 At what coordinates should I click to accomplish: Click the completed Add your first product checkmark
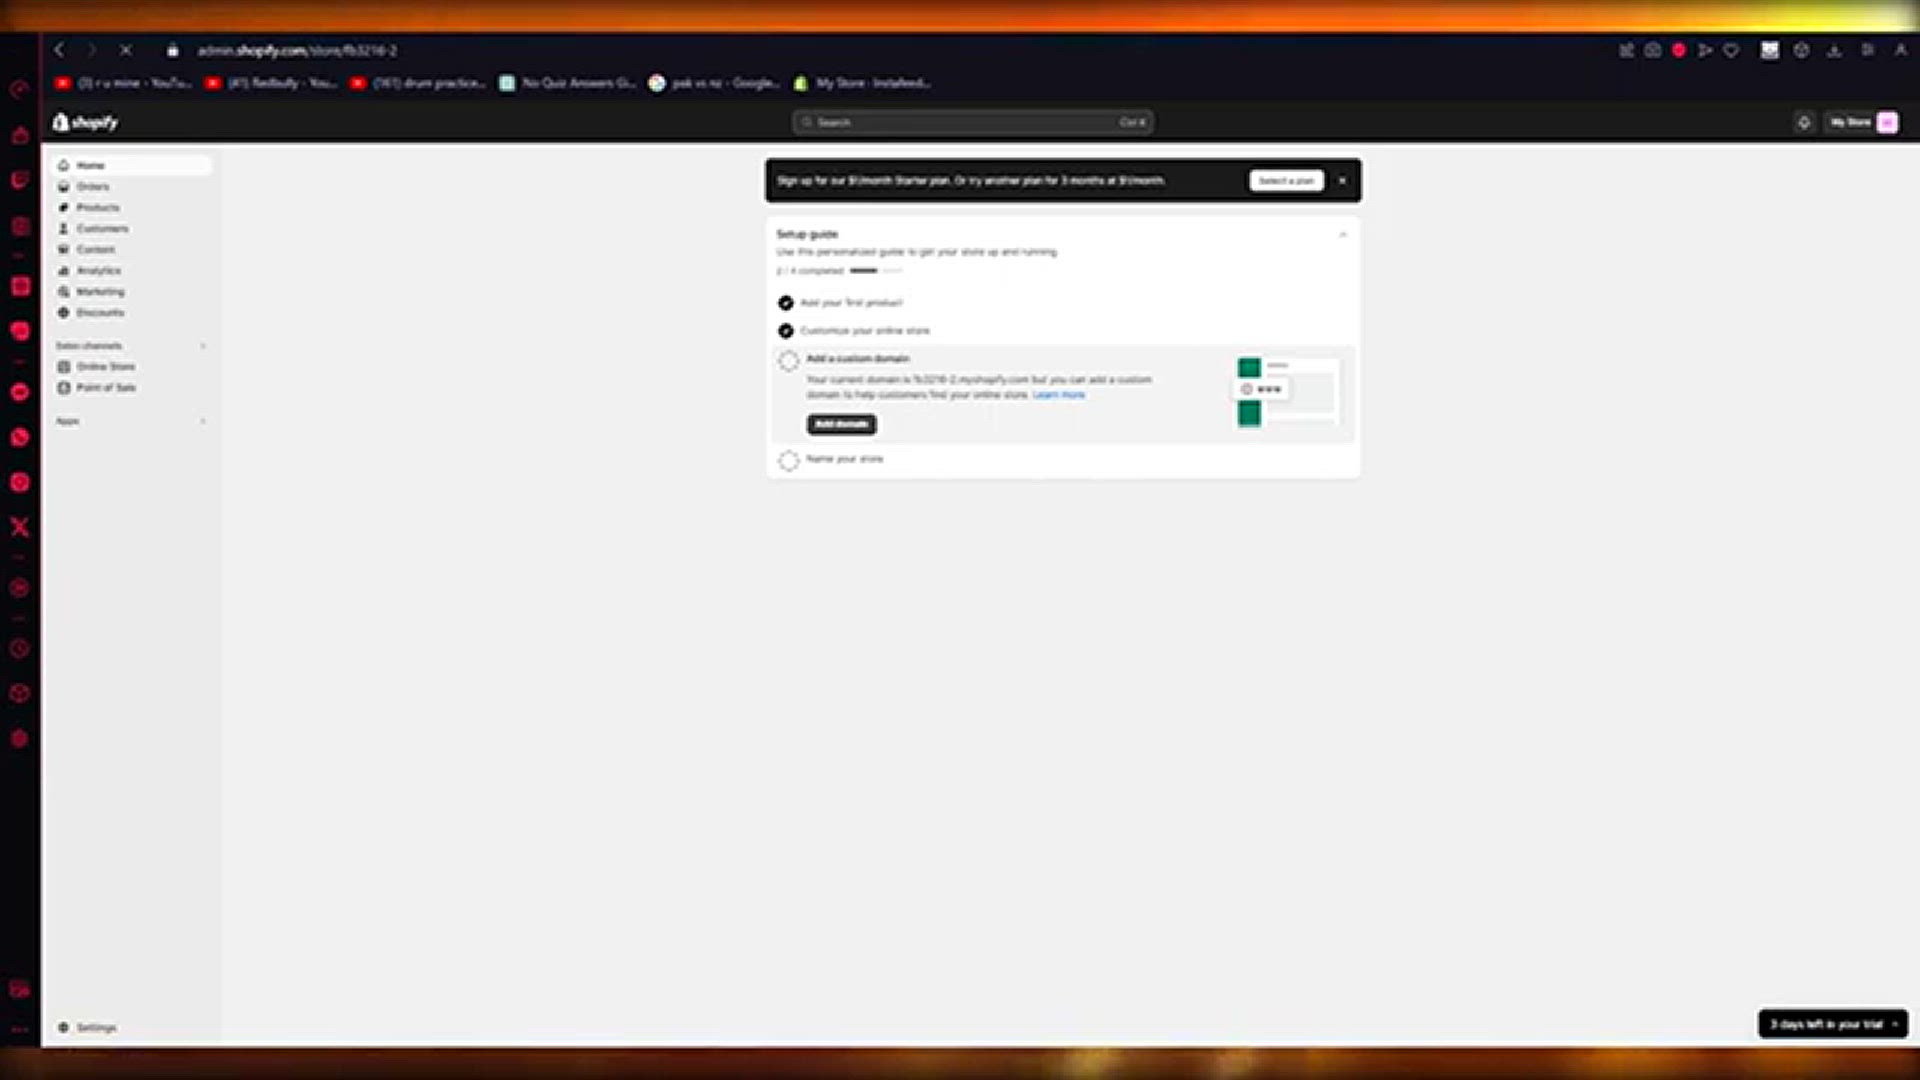click(x=786, y=303)
